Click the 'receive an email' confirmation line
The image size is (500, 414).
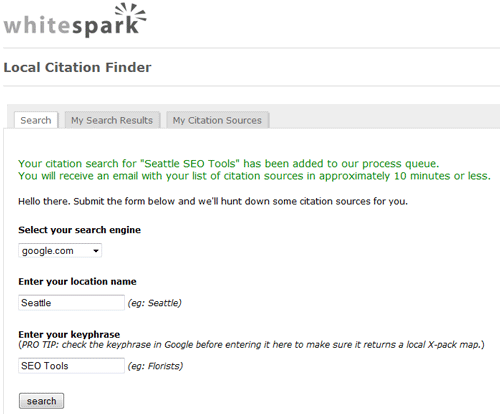(x=254, y=176)
